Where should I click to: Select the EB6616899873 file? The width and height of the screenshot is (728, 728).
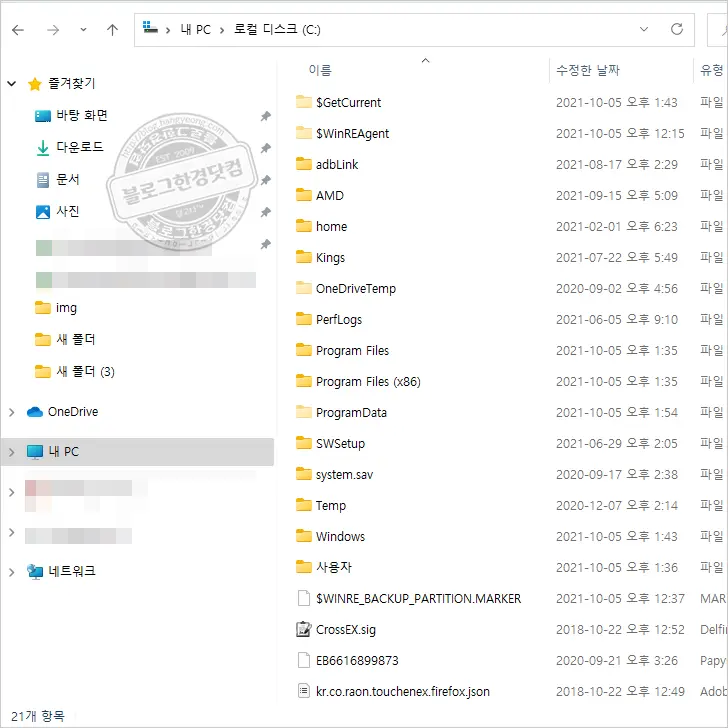click(x=347, y=661)
